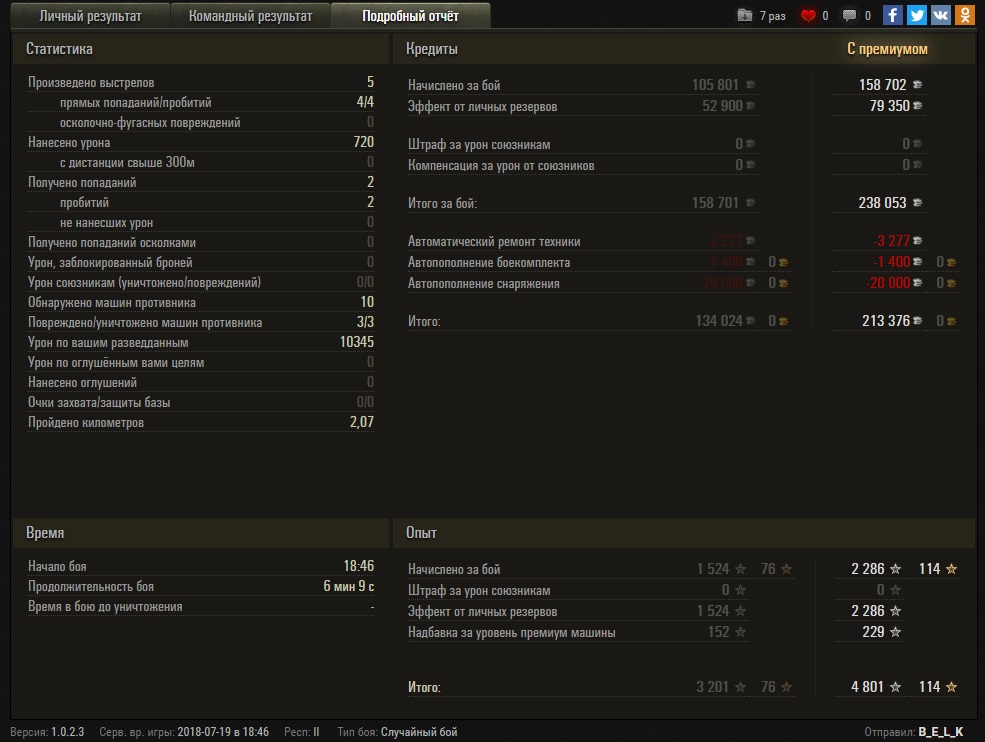The image size is (985, 742).
Task: Click Обнаружено машин противника row
Action: (x=201, y=302)
